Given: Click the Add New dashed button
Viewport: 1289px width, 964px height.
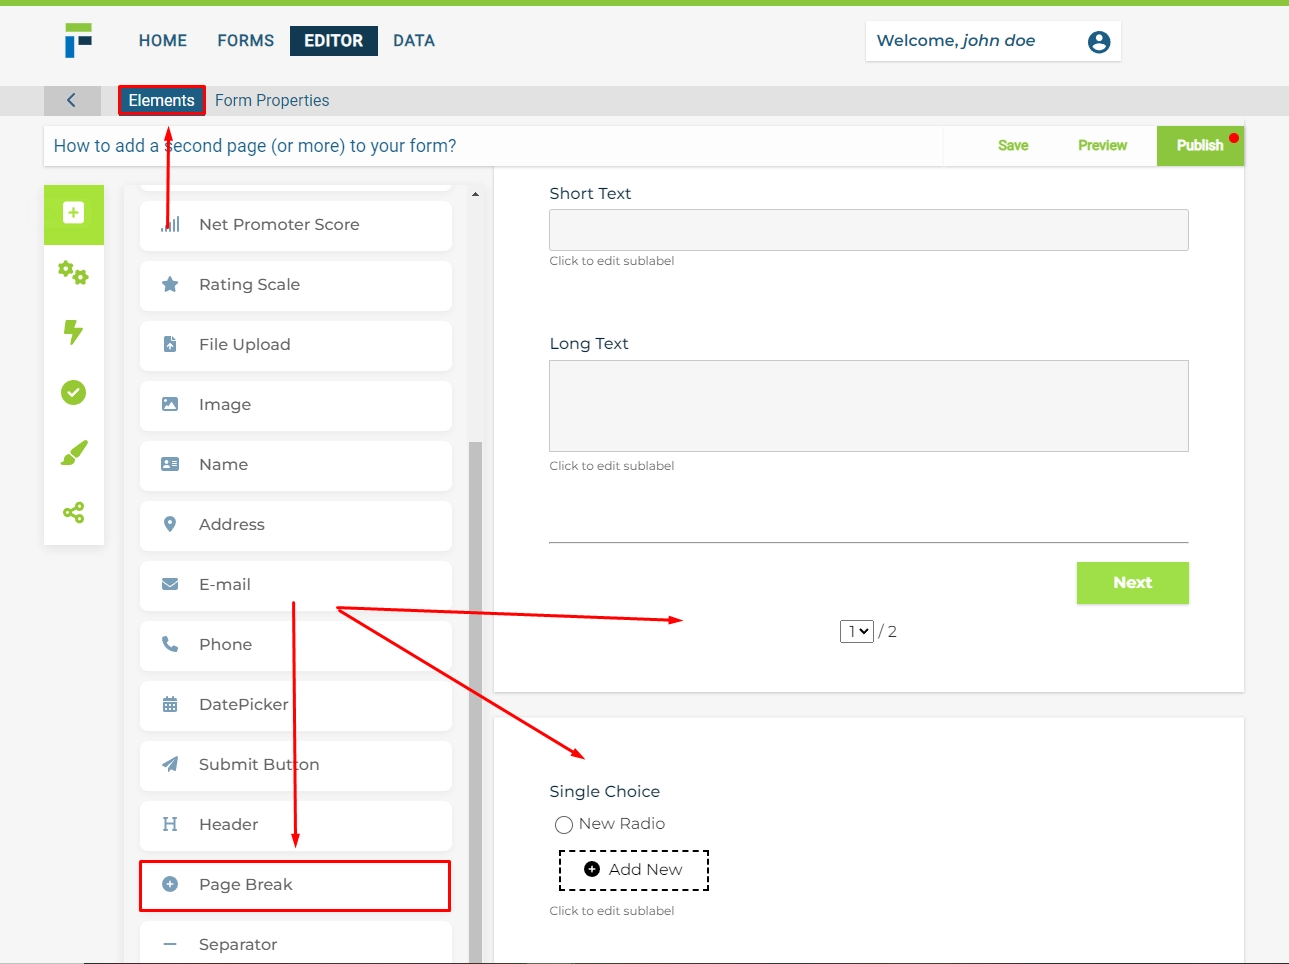Looking at the screenshot, I should pyautogui.click(x=634, y=870).
